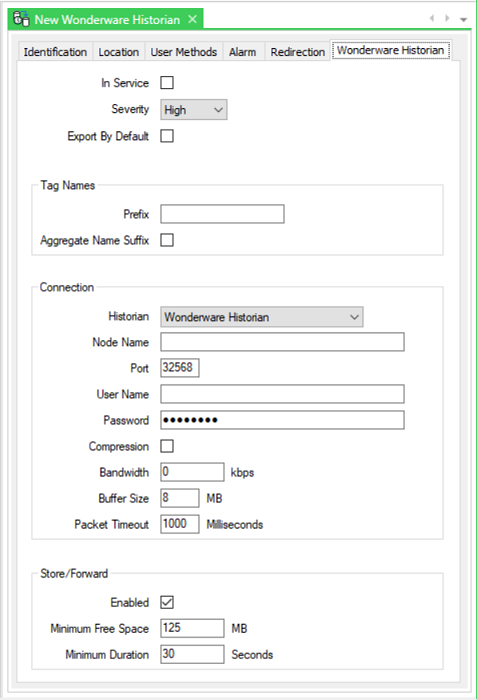The height and width of the screenshot is (700, 477).
Task: Select the Alarm tab
Action: click(x=243, y=52)
